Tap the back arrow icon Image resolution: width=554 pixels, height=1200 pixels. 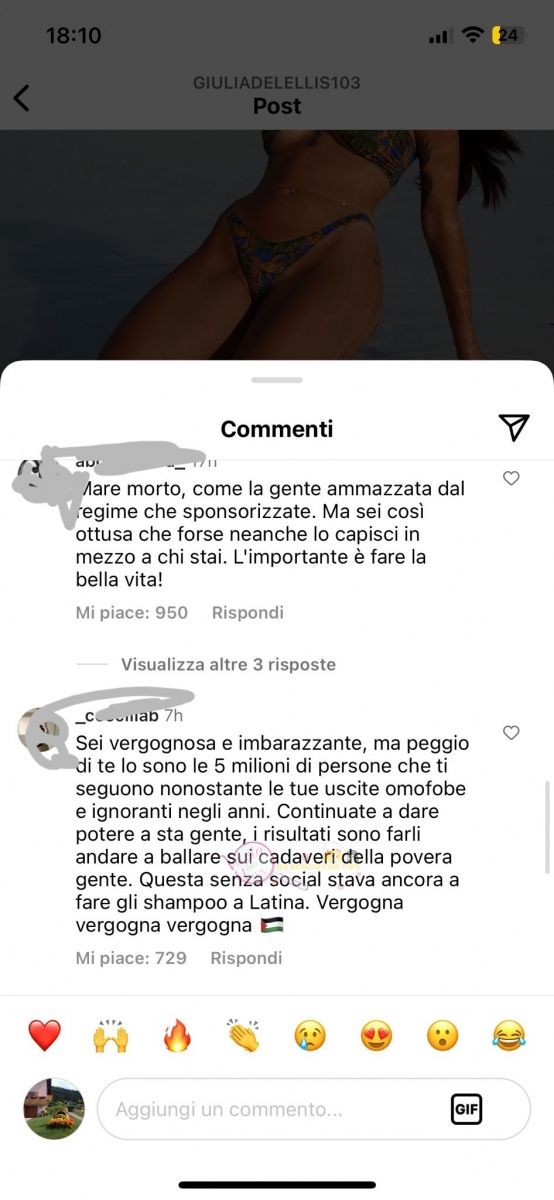(21, 98)
